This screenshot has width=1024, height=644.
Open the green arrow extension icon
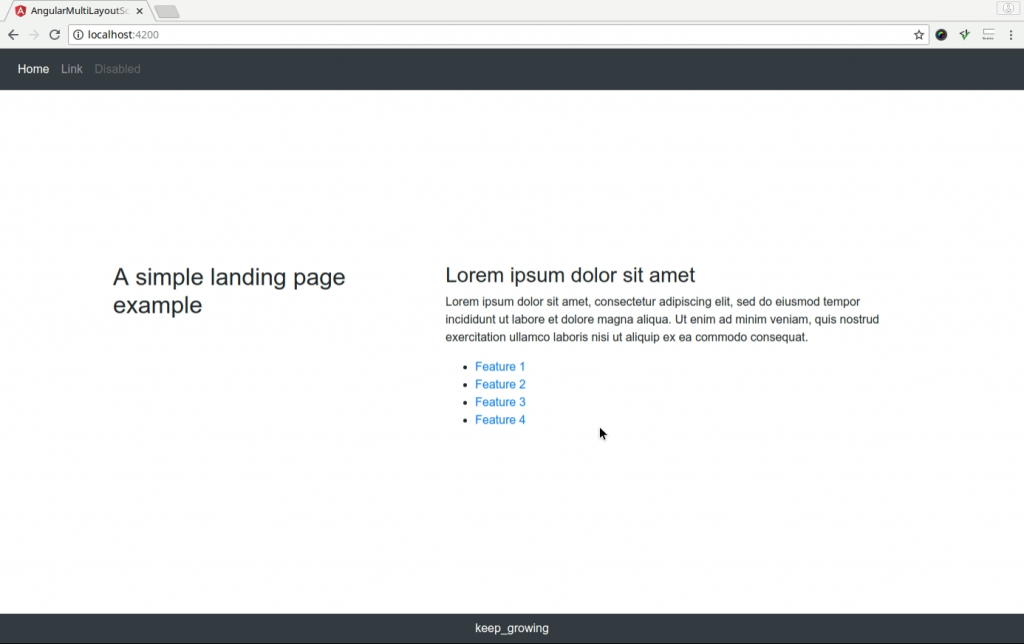pyautogui.click(x=965, y=35)
